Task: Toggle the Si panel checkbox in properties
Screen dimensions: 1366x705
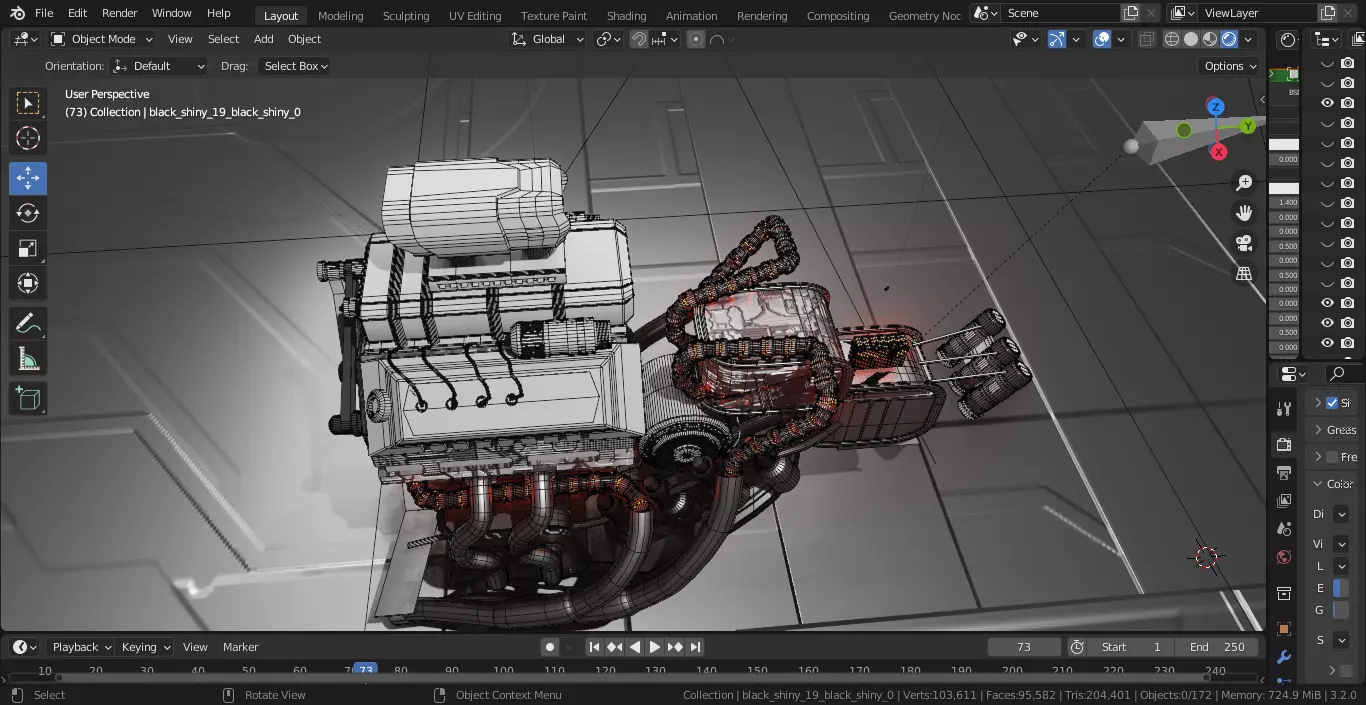Action: click(1332, 403)
